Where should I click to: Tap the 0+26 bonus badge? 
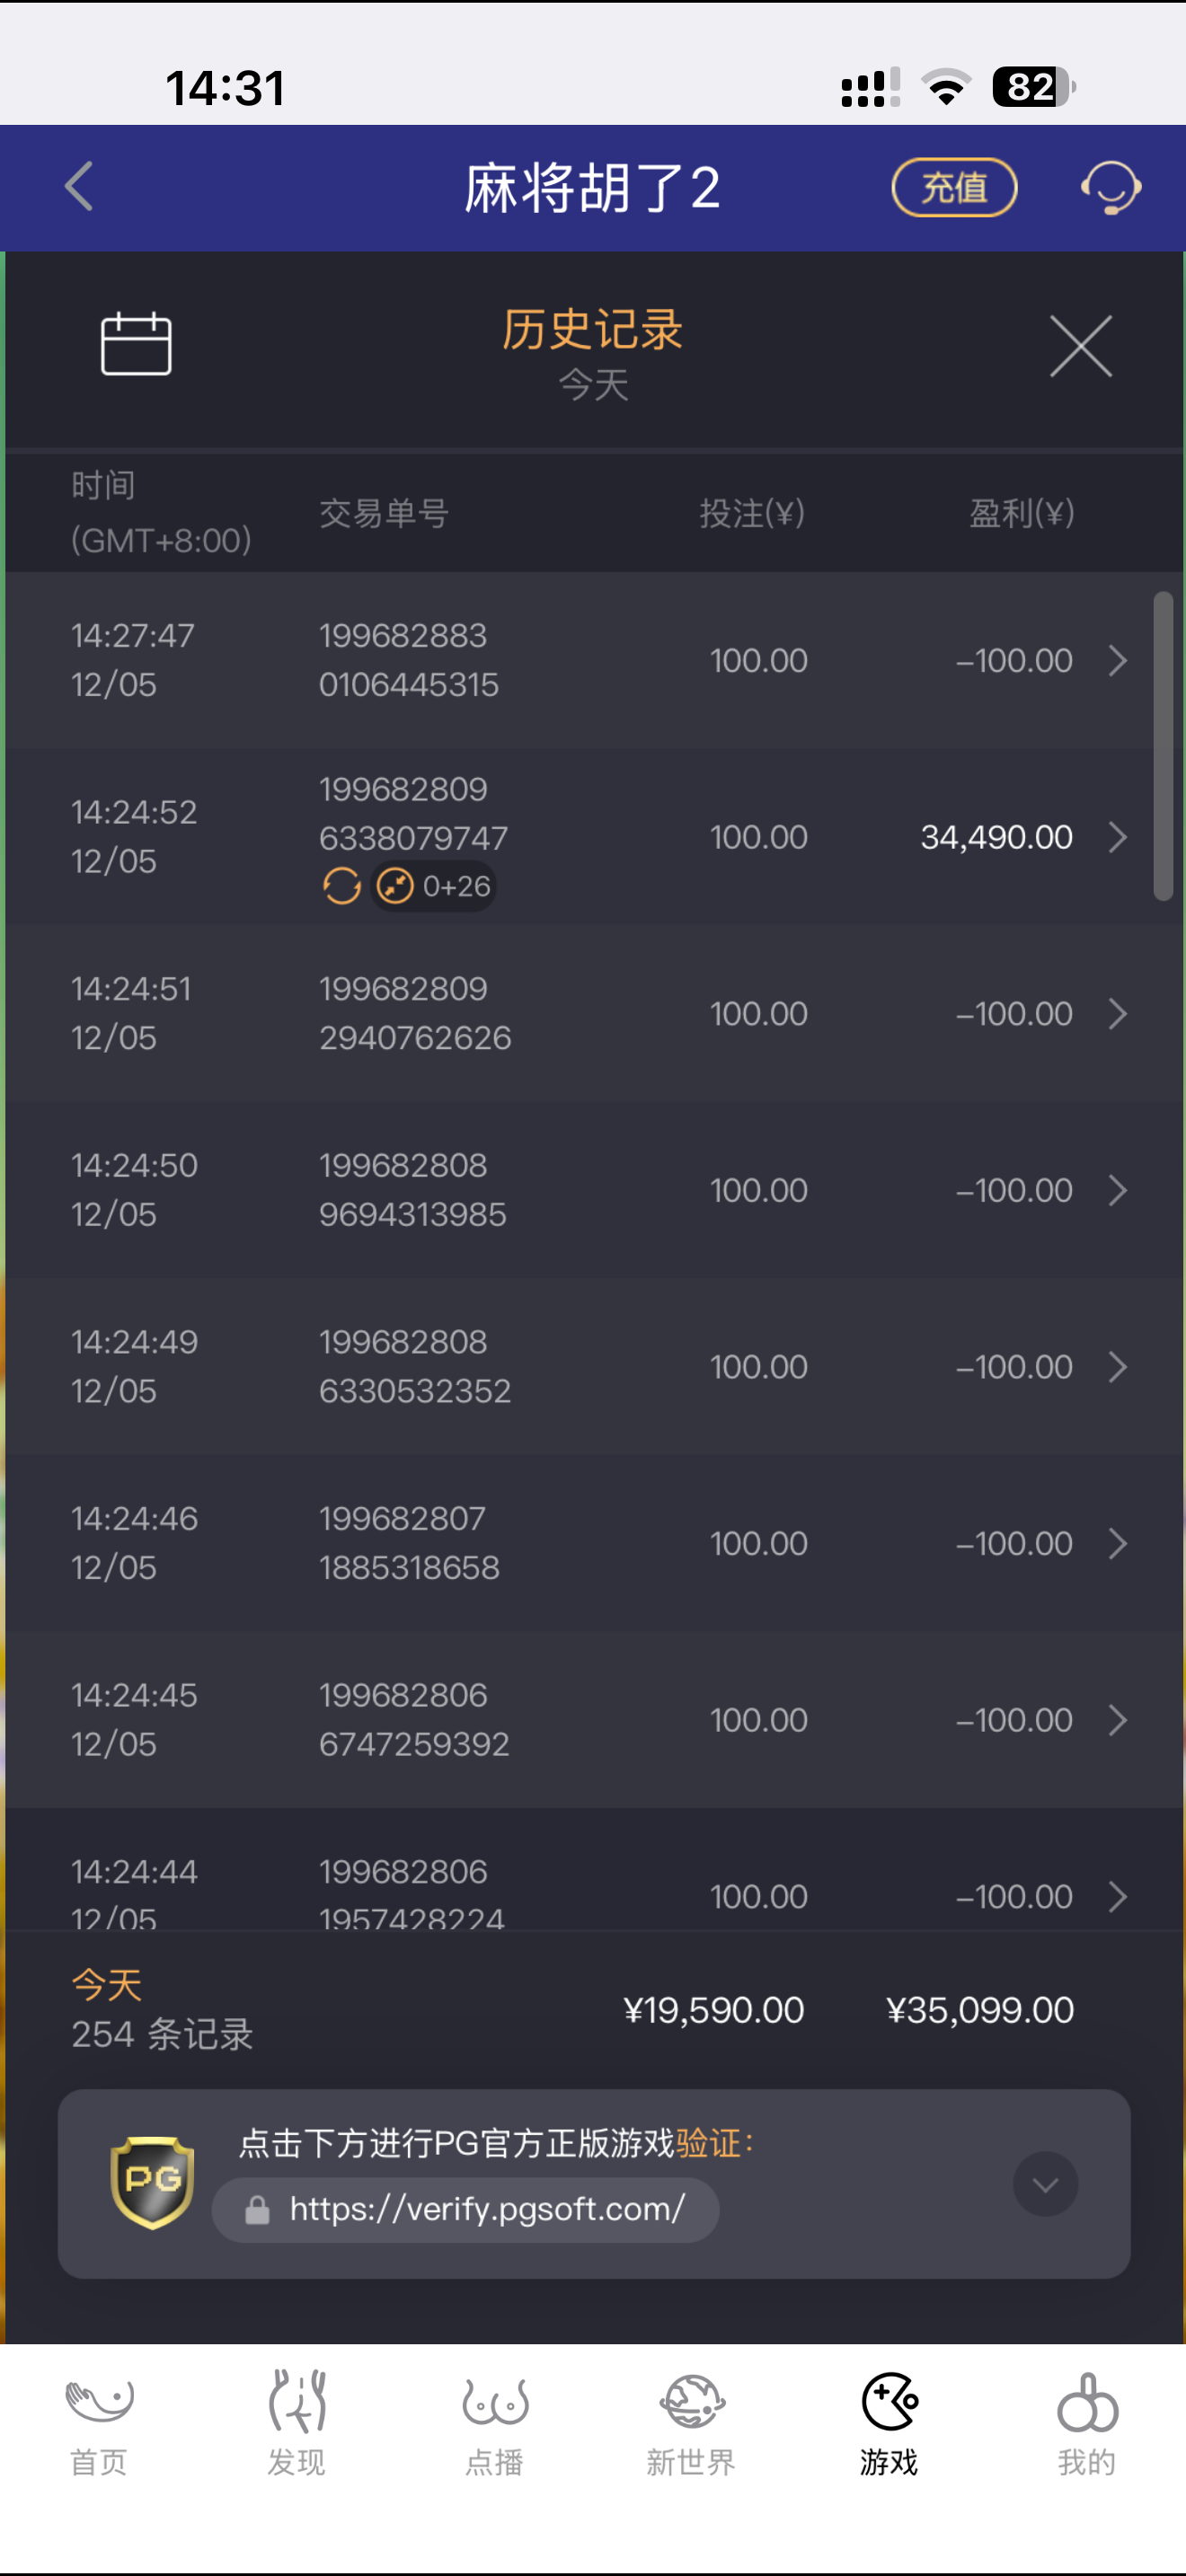(434, 886)
